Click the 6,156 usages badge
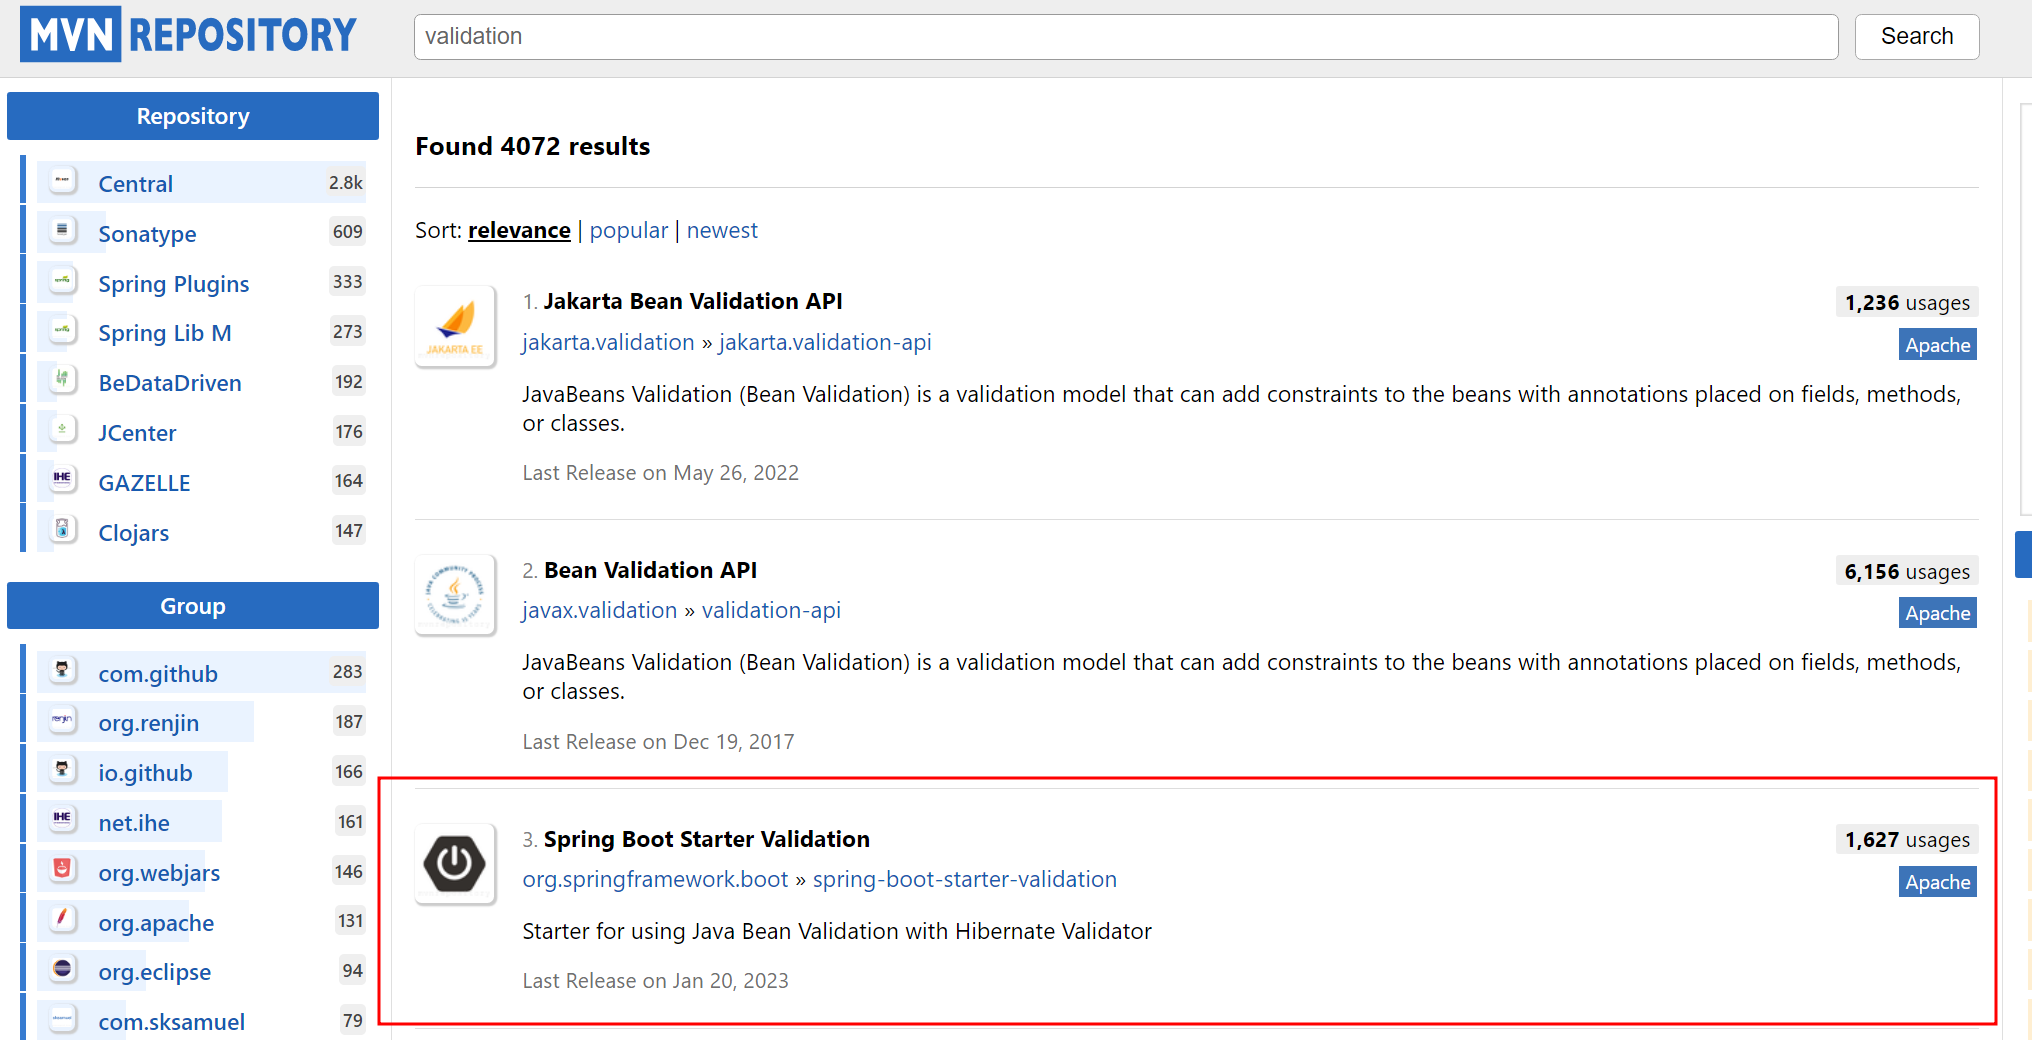Image resolution: width=2032 pixels, height=1040 pixels. [1907, 572]
